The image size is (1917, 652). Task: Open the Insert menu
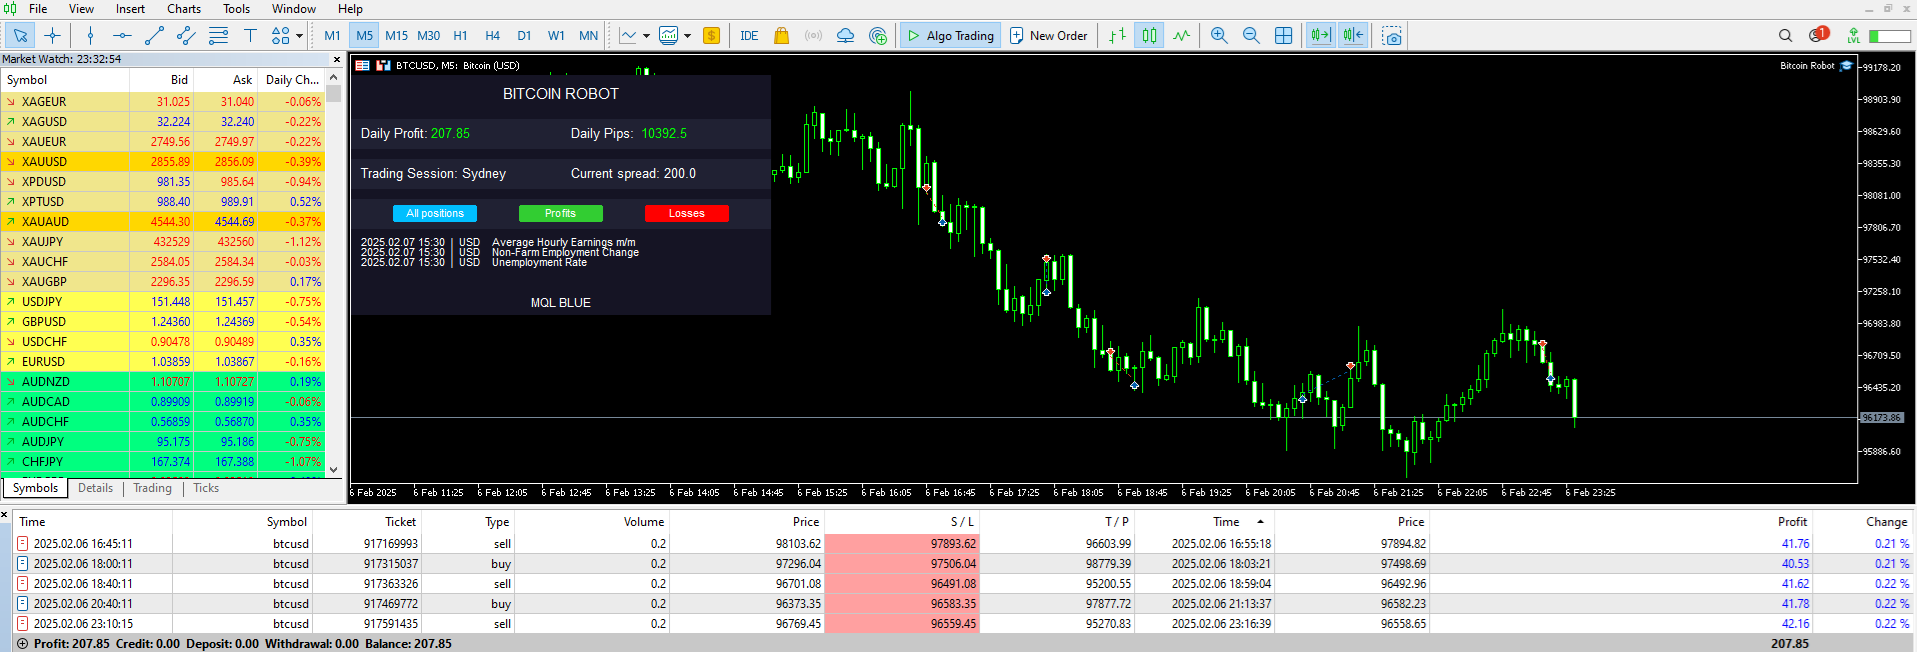[130, 9]
